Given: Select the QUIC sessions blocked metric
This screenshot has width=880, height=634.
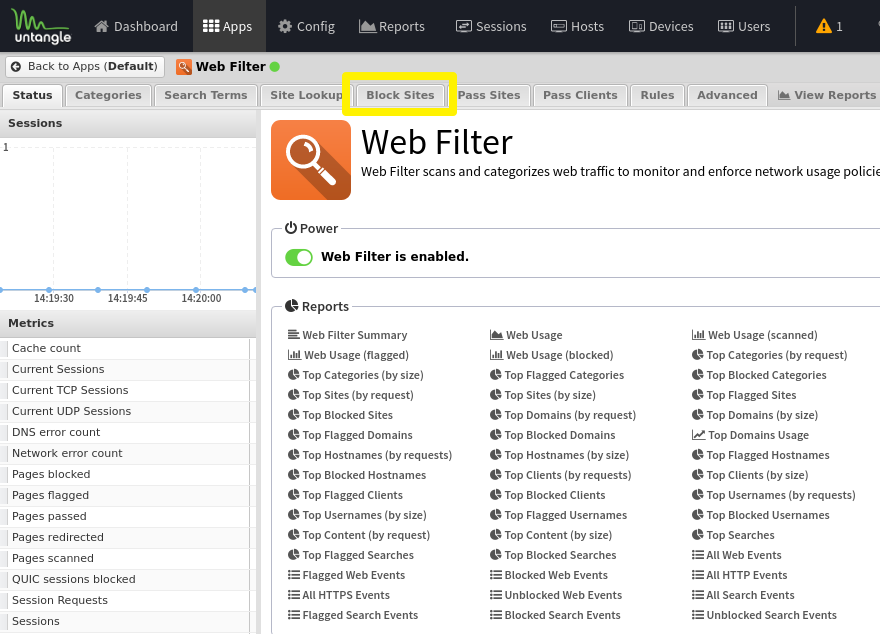Looking at the screenshot, I should pyautogui.click(x=125, y=580).
